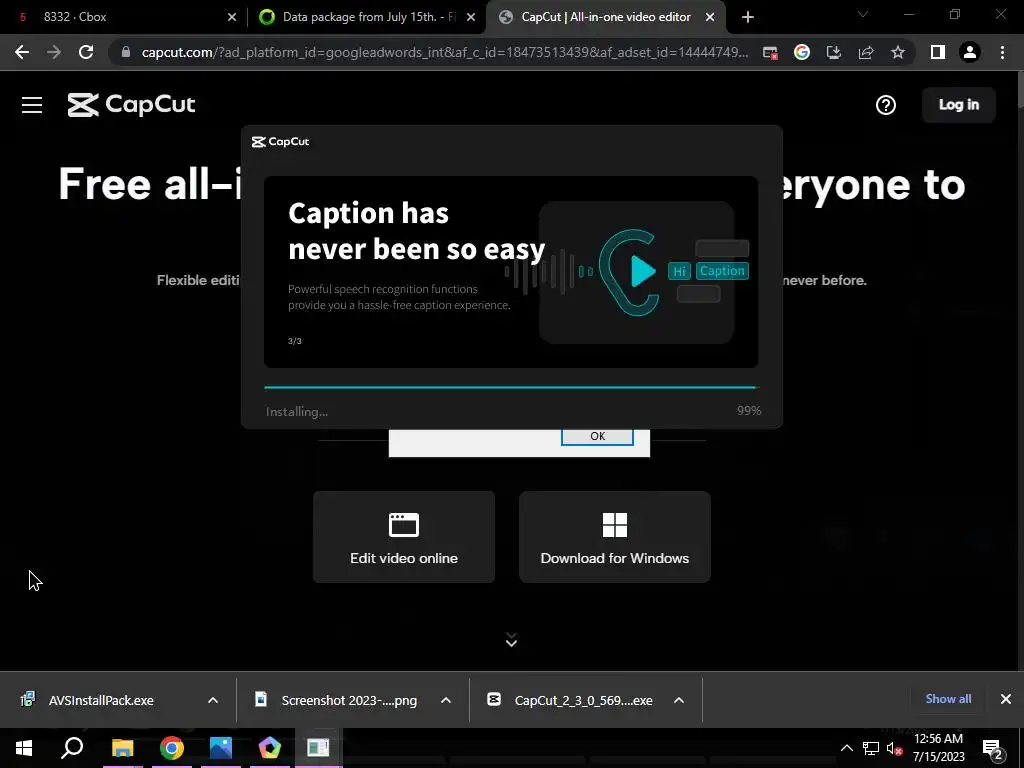
Task: Open the notification center icon
Action: [x=993, y=748]
